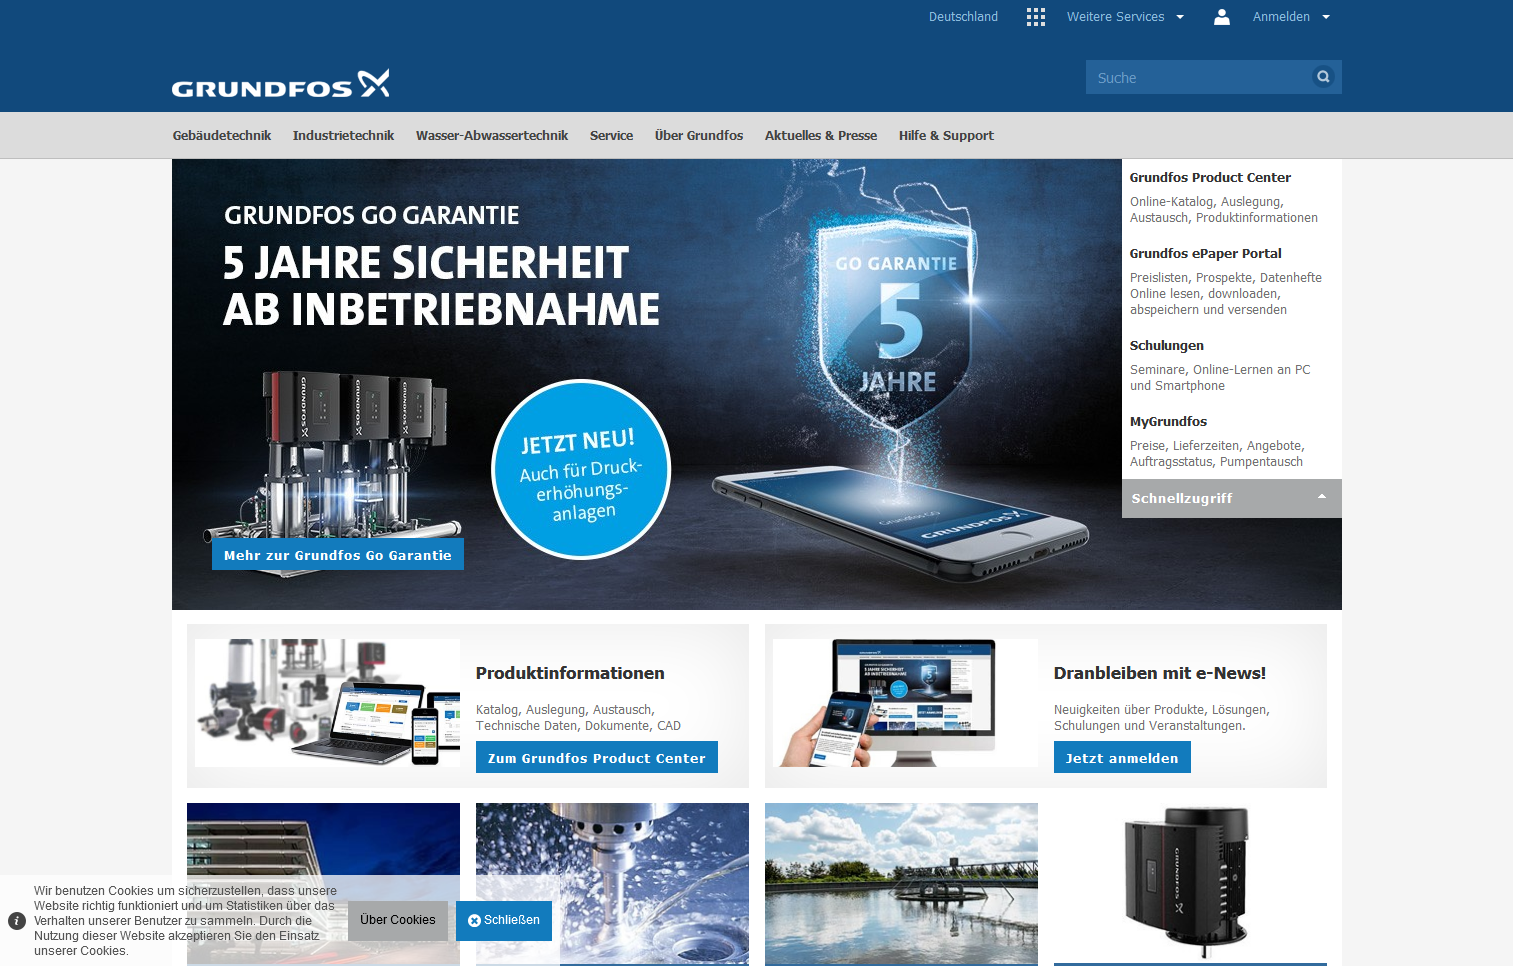
Task: Open the Service menu
Action: (611, 136)
